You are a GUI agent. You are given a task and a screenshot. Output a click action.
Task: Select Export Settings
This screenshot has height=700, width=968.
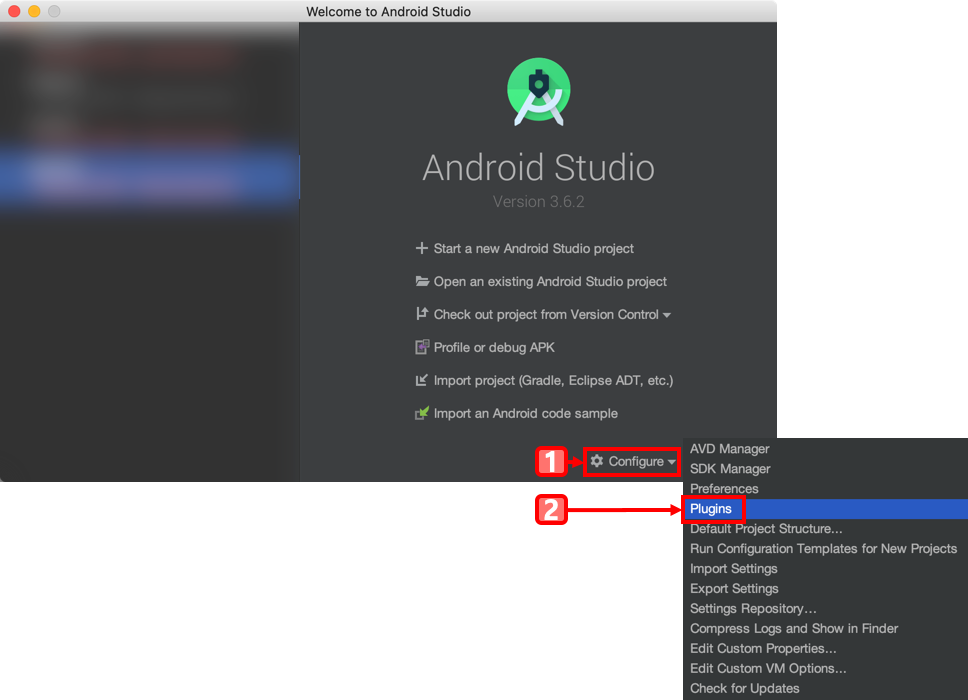coord(825,588)
